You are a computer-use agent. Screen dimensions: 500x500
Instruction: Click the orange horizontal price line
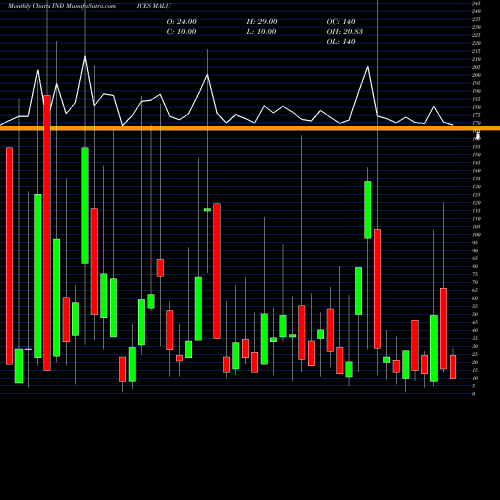(x=250, y=128)
